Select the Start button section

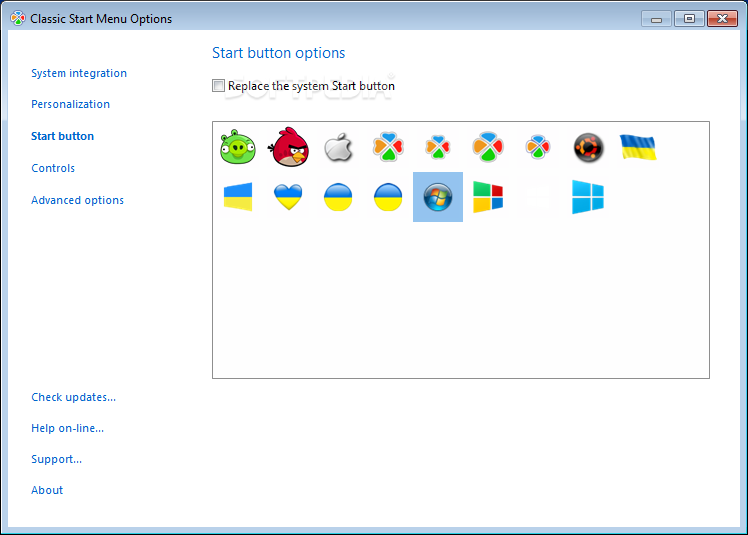point(62,136)
